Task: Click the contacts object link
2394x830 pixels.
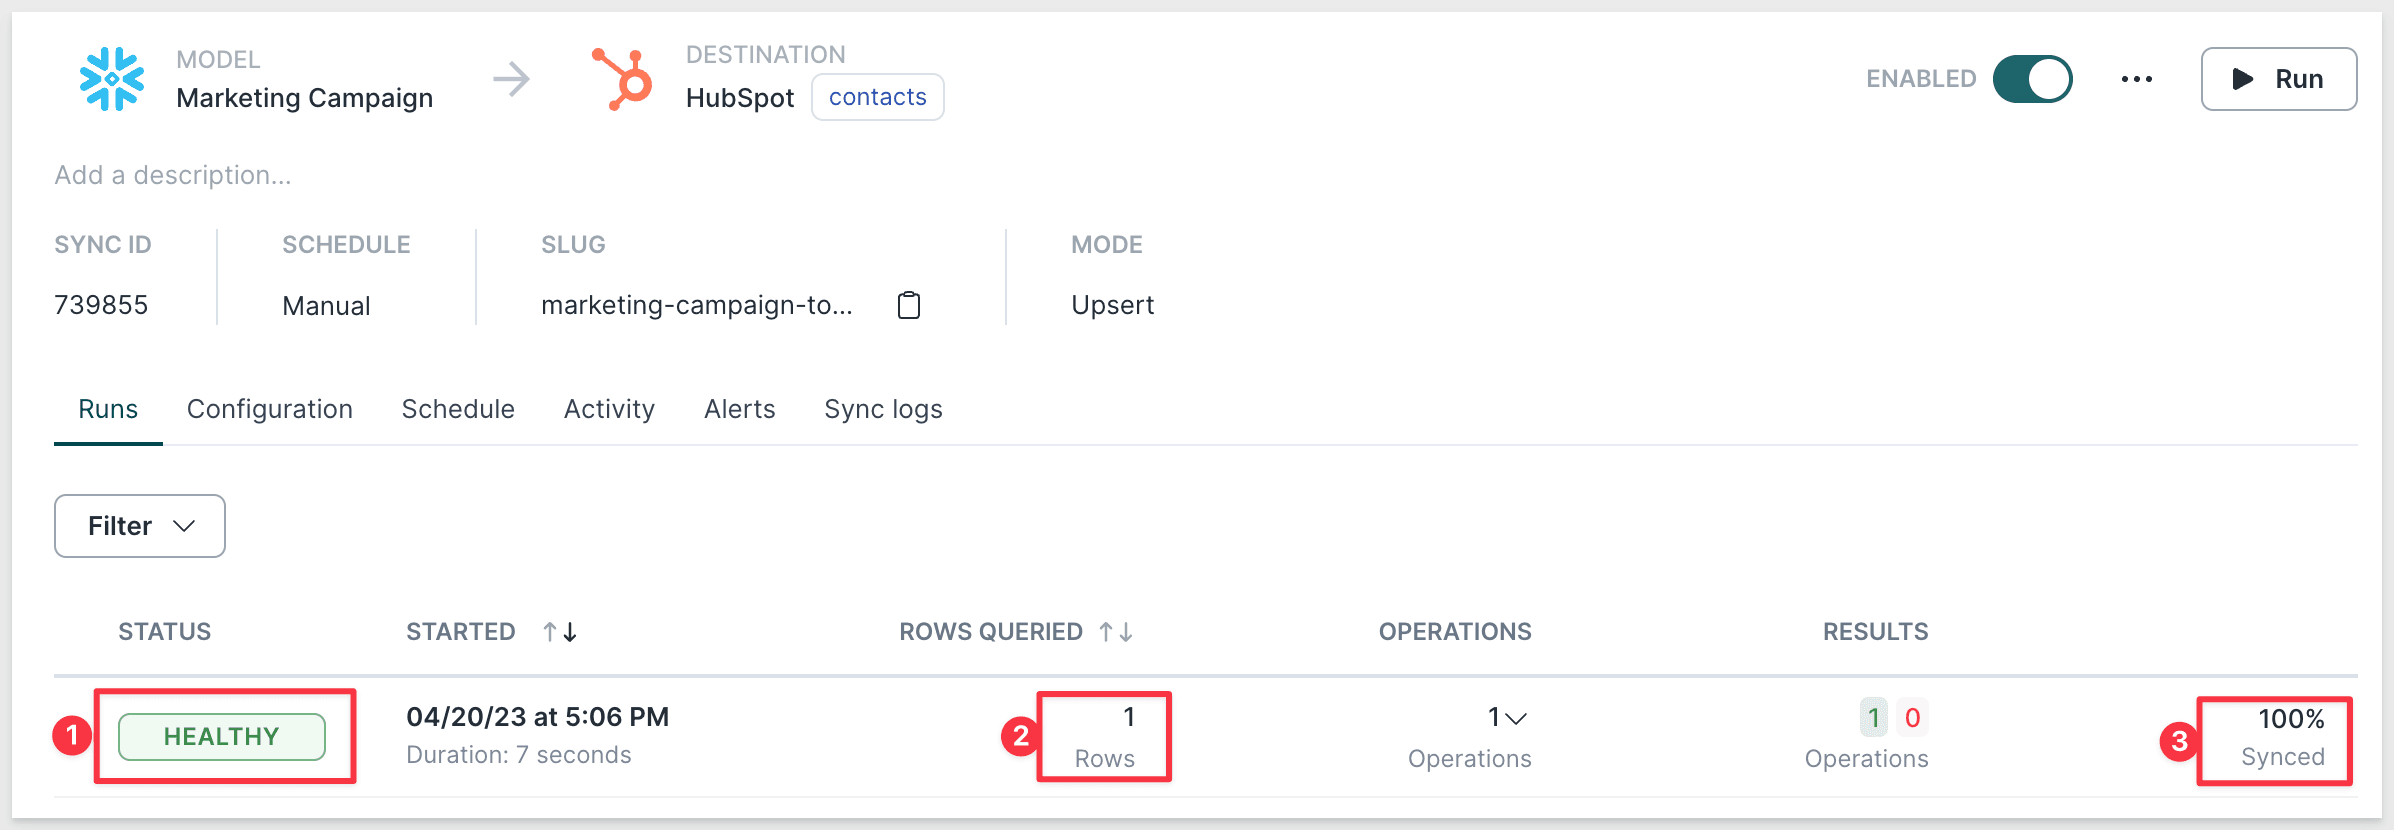Action: pos(877,97)
